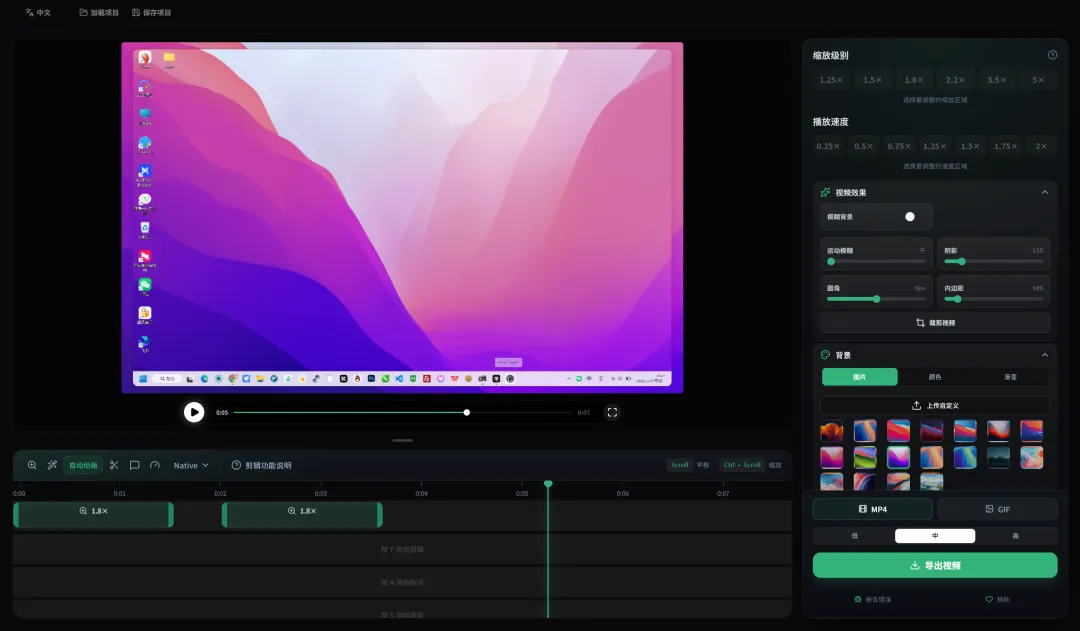The width and height of the screenshot is (1080, 631).
Task: Select GIF export format
Action: coord(997,509)
